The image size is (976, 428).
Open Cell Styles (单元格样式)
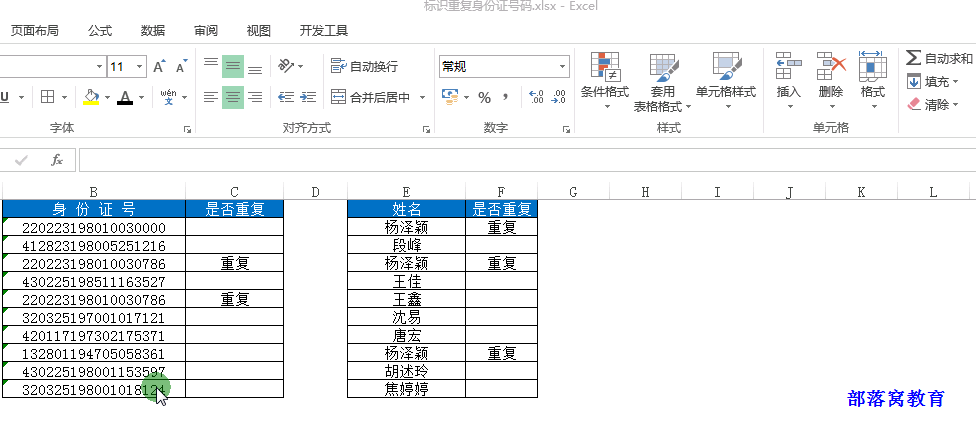click(726, 81)
